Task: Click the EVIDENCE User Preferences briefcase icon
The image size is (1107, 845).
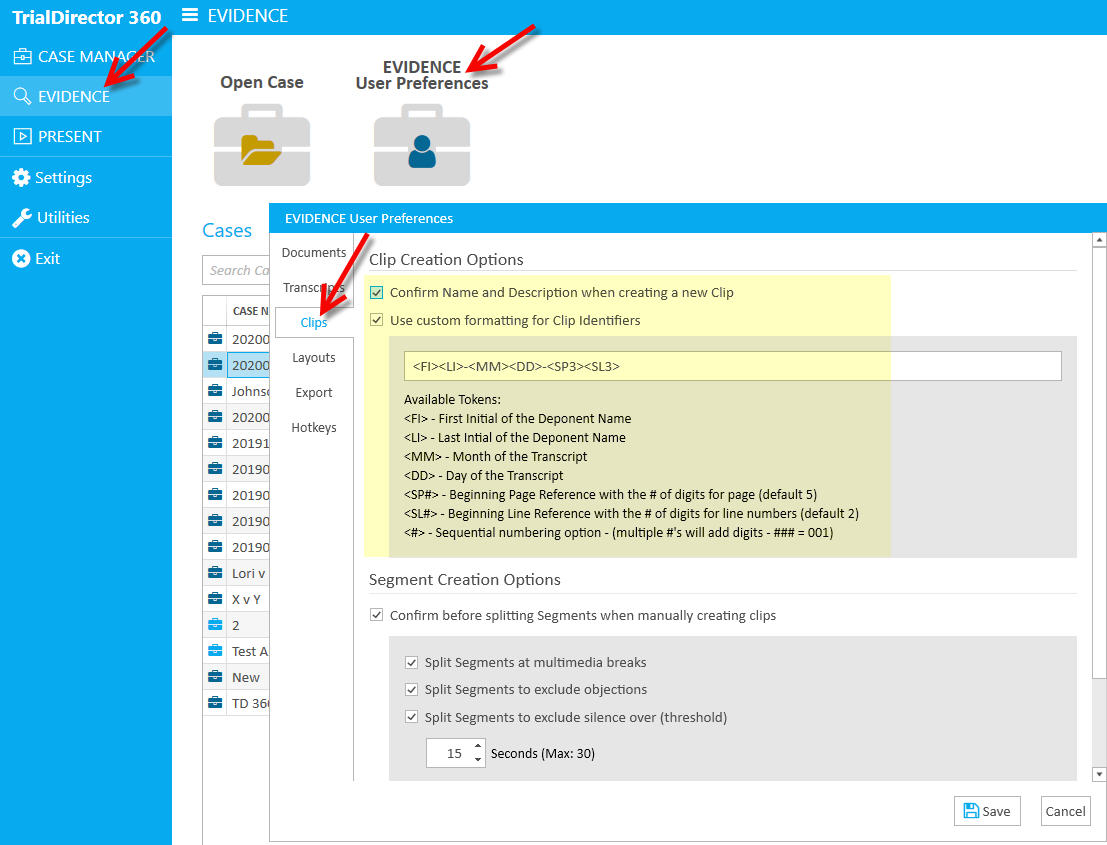Action: pos(421,145)
